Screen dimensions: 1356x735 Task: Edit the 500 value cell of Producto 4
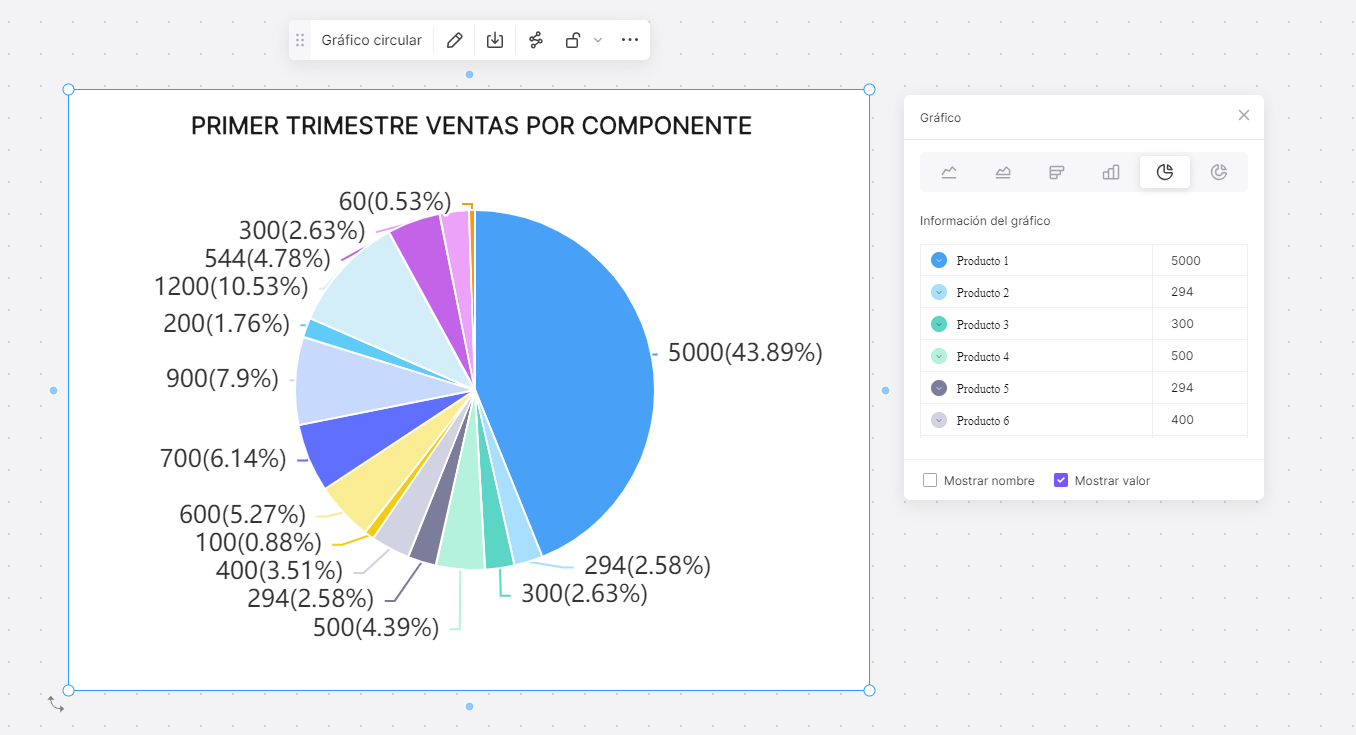click(1200, 356)
